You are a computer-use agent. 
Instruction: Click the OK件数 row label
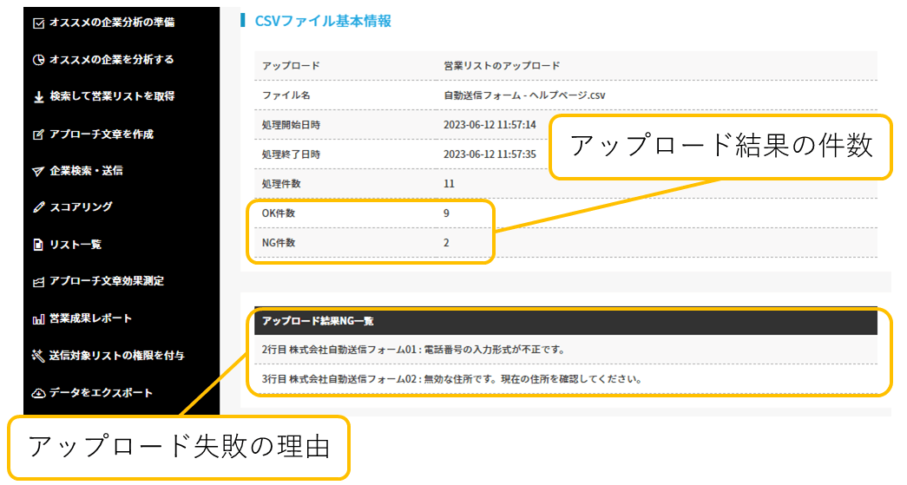click(279, 214)
